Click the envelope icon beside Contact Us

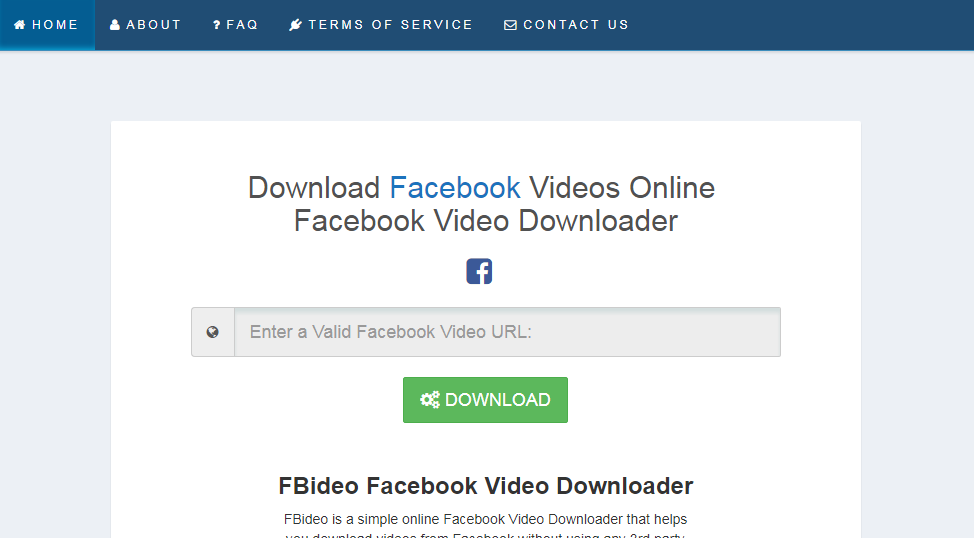click(510, 25)
